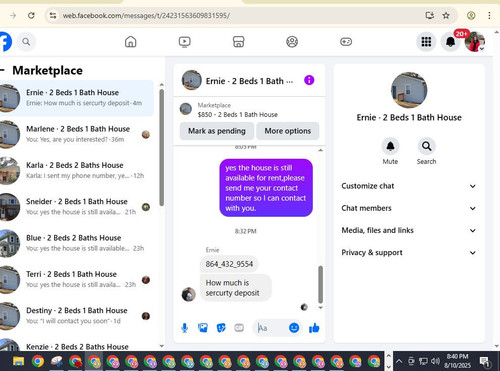The image size is (500, 371).
Task: Reload the page in browser
Action: tap(31, 15)
